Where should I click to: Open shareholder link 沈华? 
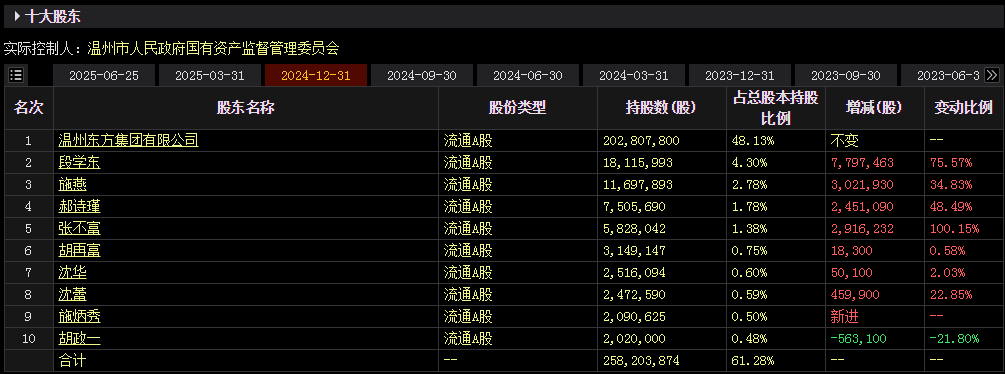click(x=72, y=273)
